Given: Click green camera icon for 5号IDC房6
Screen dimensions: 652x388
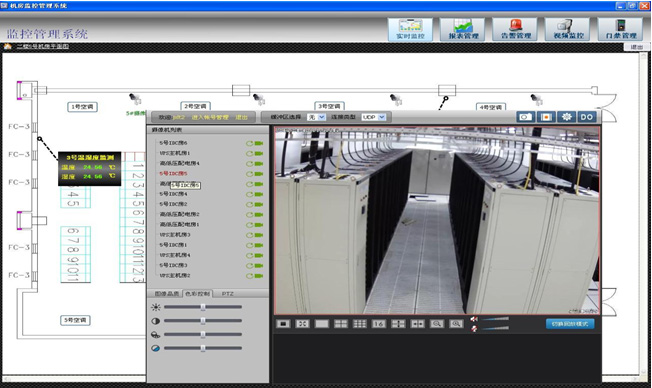Looking at the screenshot, I should pyautogui.click(x=259, y=143).
